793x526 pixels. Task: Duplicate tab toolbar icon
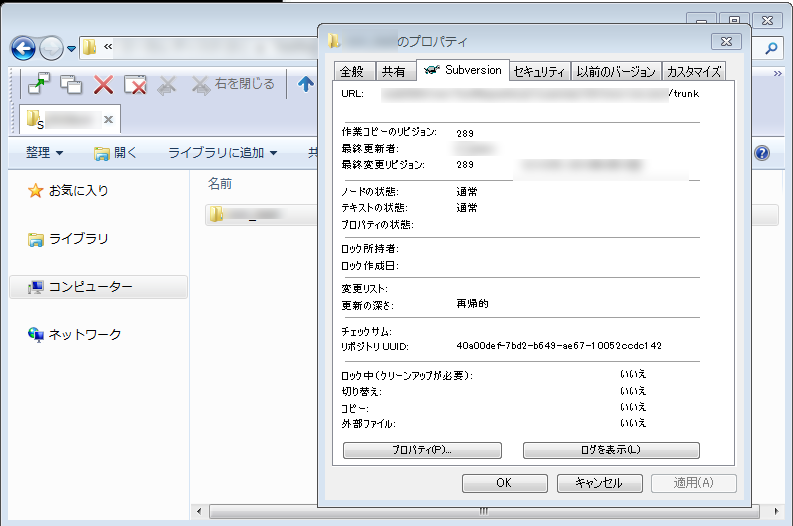(71, 84)
